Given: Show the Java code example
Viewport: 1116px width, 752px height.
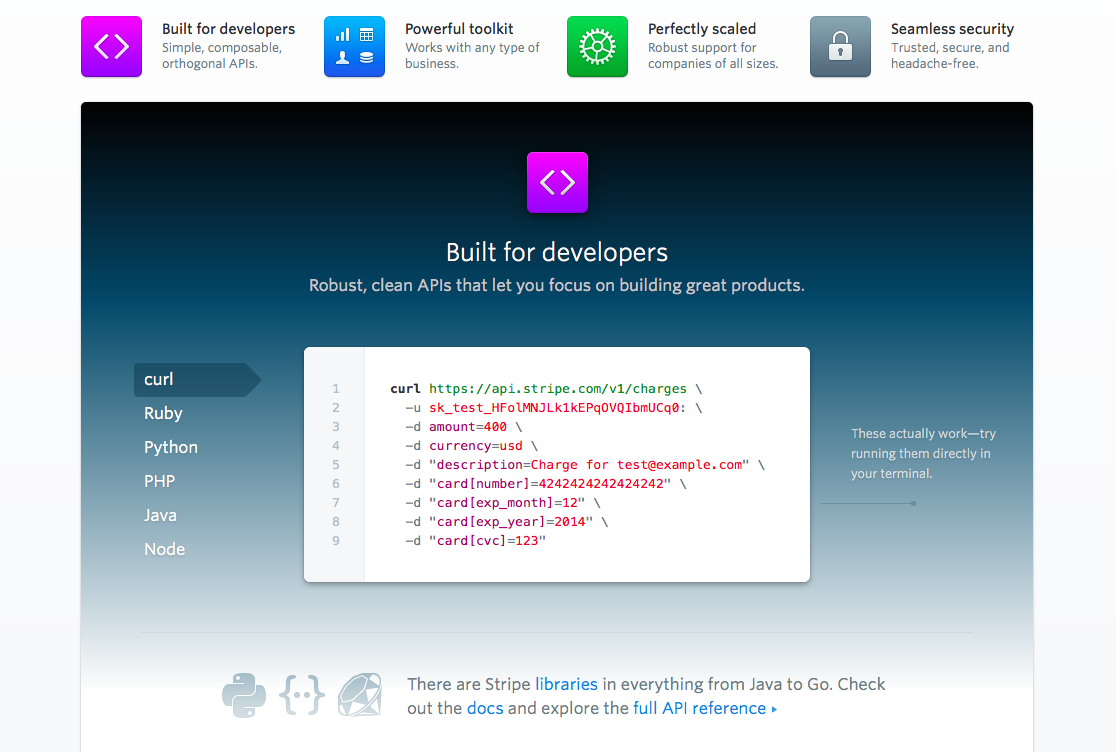Looking at the screenshot, I should 160,515.
